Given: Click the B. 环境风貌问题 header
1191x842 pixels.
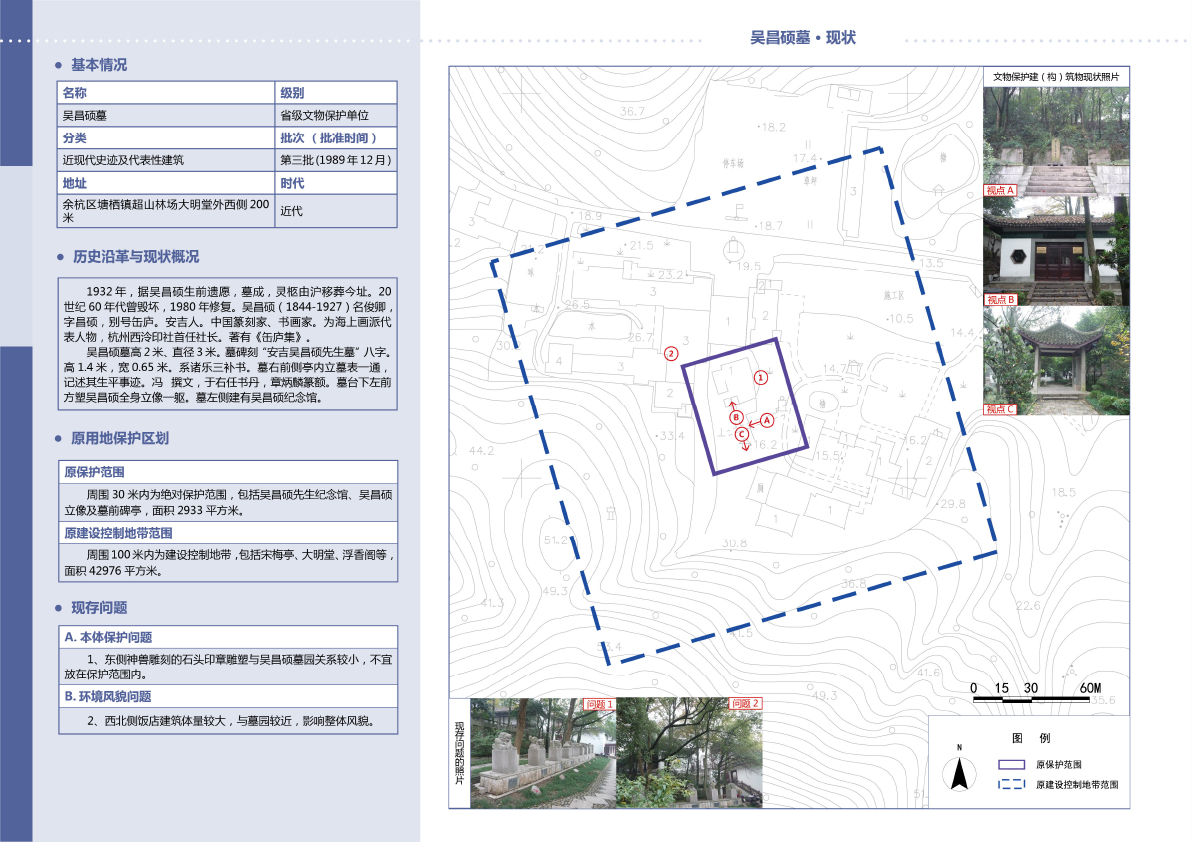Looking at the screenshot, I should [x=228, y=696].
